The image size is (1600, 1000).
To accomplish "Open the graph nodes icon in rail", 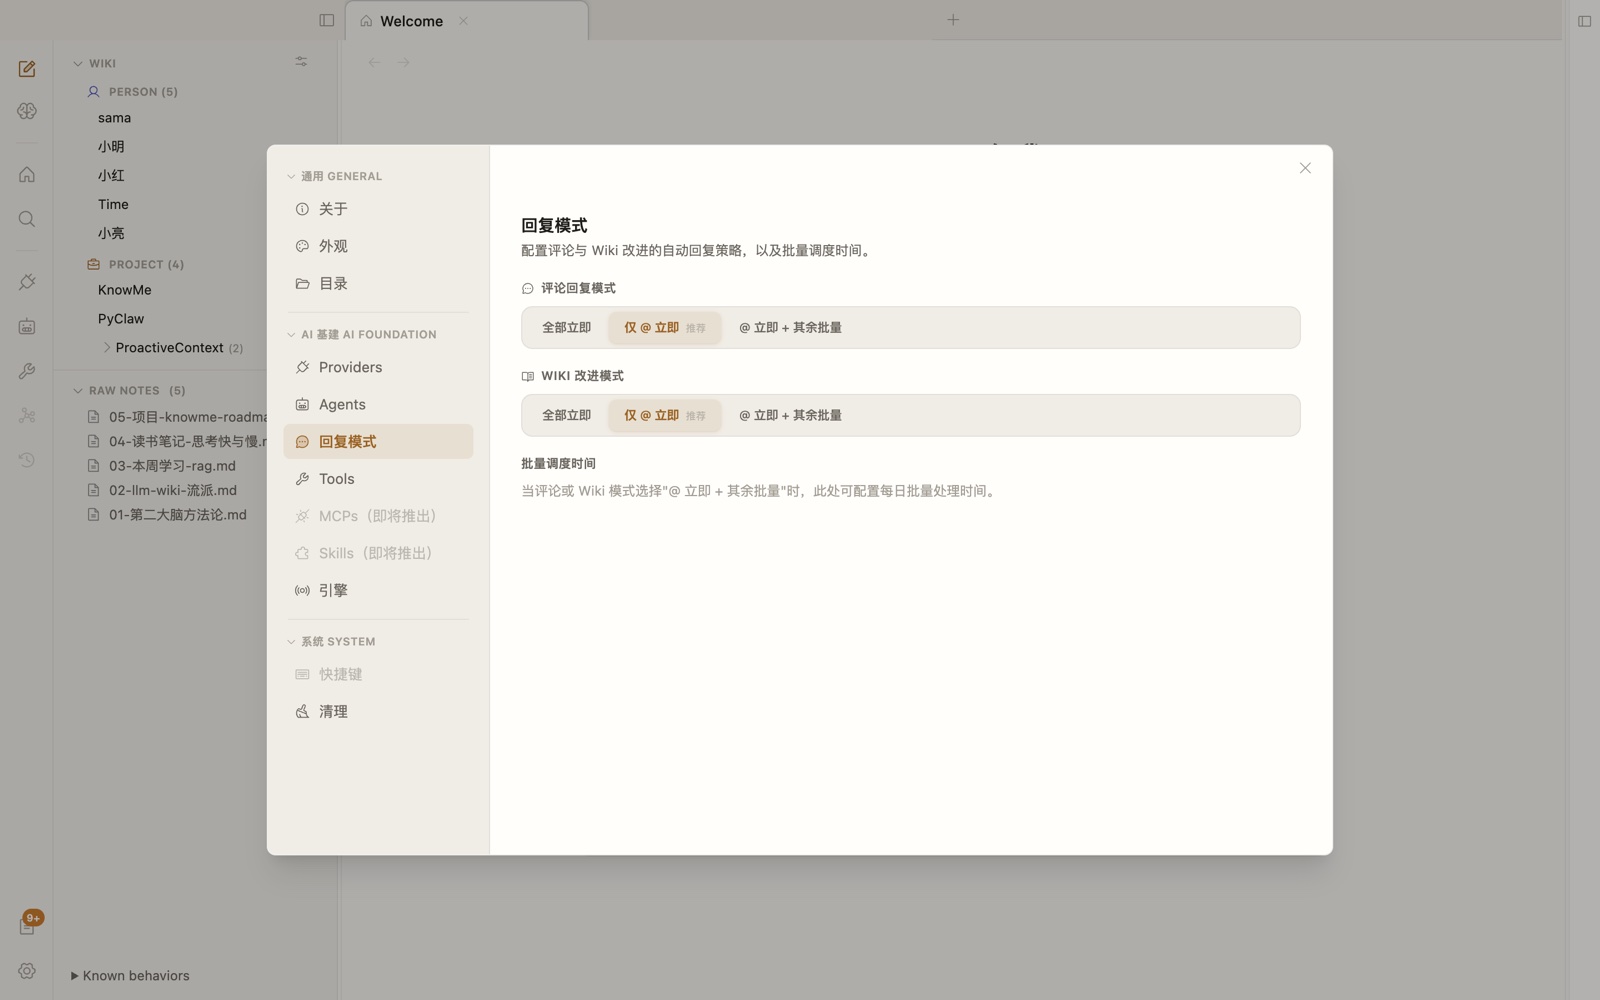I will click(27, 415).
